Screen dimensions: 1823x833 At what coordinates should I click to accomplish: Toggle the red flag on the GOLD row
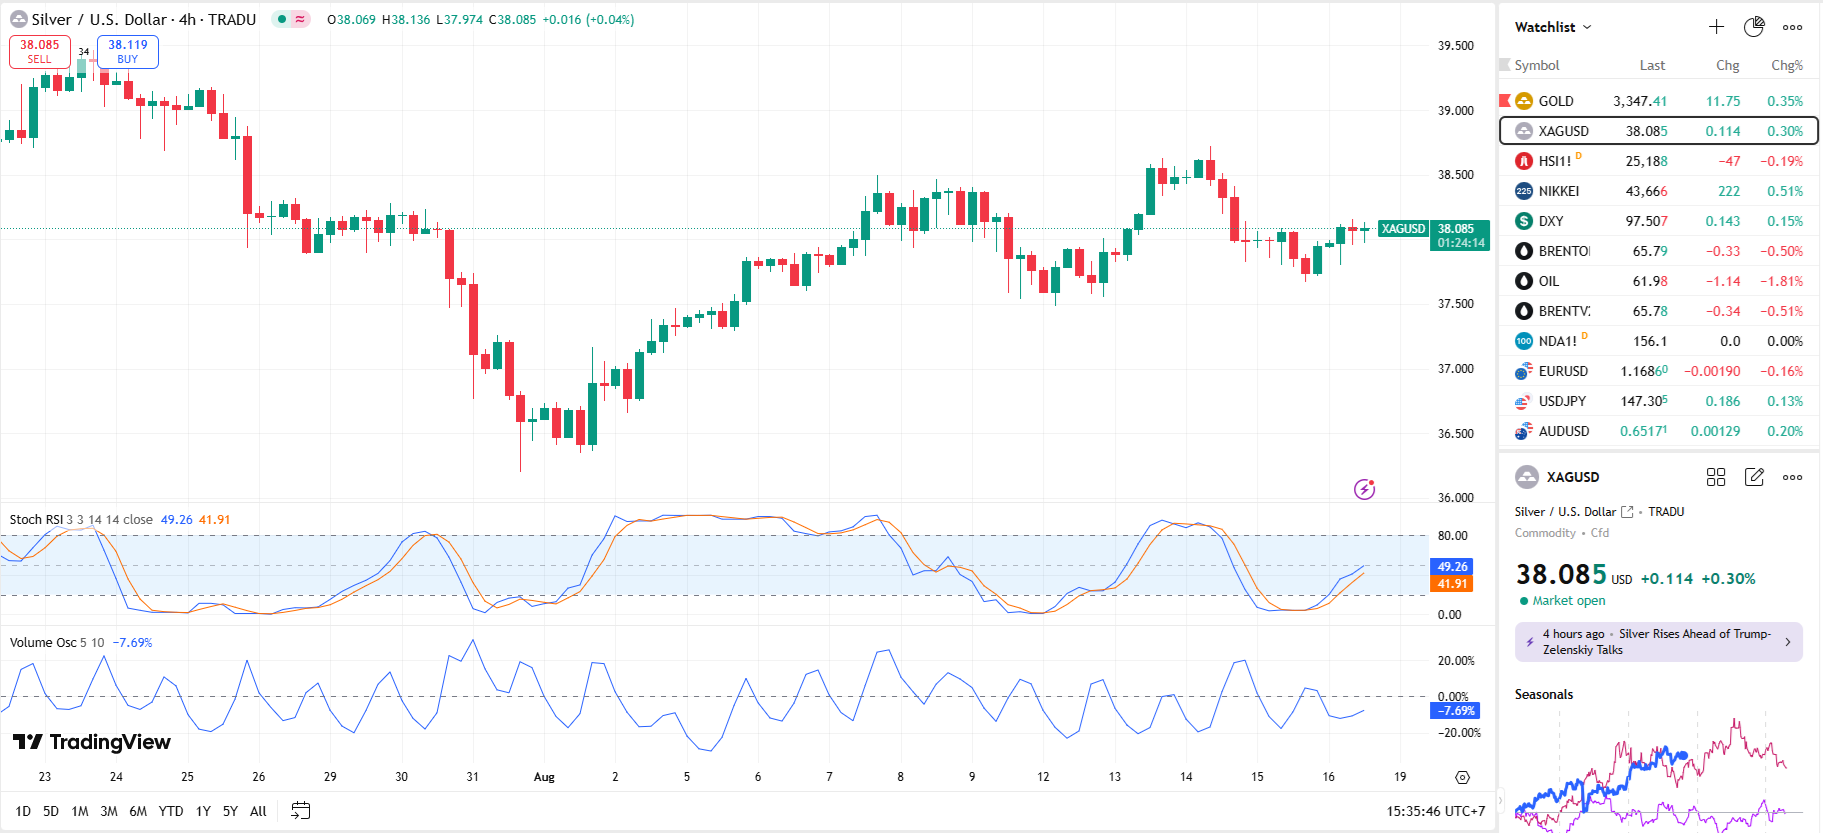tap(1505, 101)
